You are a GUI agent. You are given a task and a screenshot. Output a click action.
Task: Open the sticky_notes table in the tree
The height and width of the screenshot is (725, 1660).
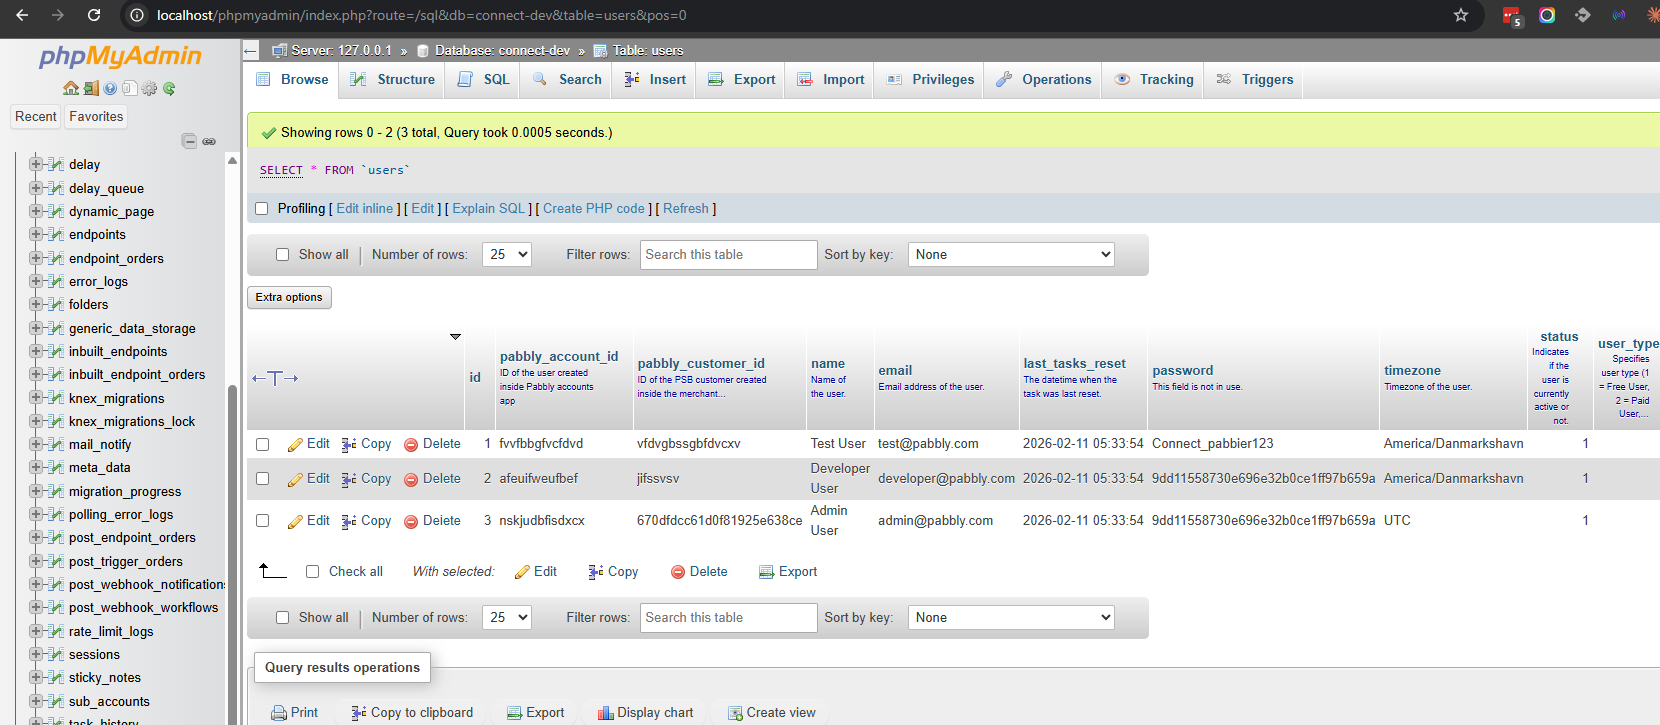[105, 678]
